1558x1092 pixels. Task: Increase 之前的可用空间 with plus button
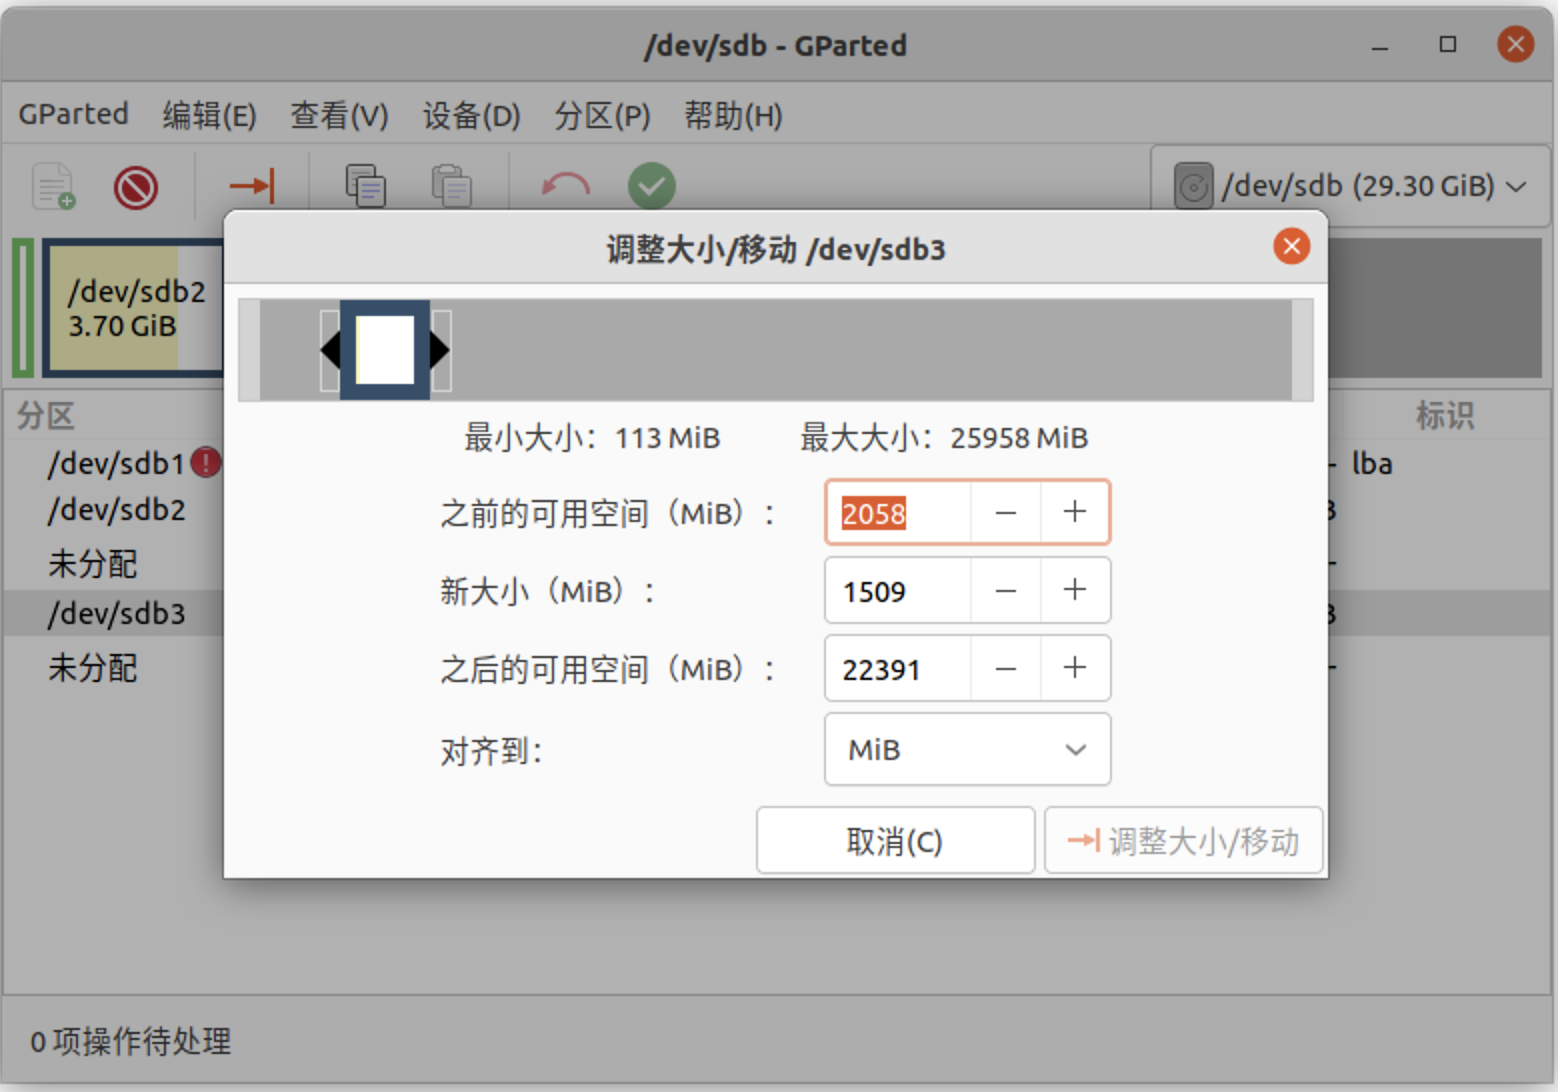click(x=1075, y=512)
